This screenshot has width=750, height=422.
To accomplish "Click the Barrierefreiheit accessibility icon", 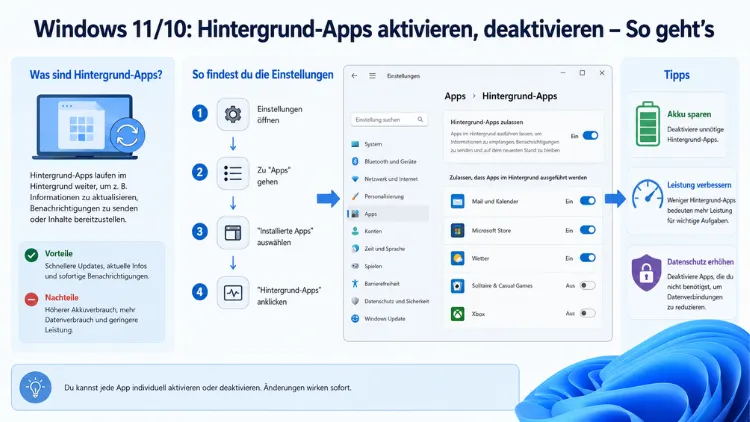I will pos(355,283).
